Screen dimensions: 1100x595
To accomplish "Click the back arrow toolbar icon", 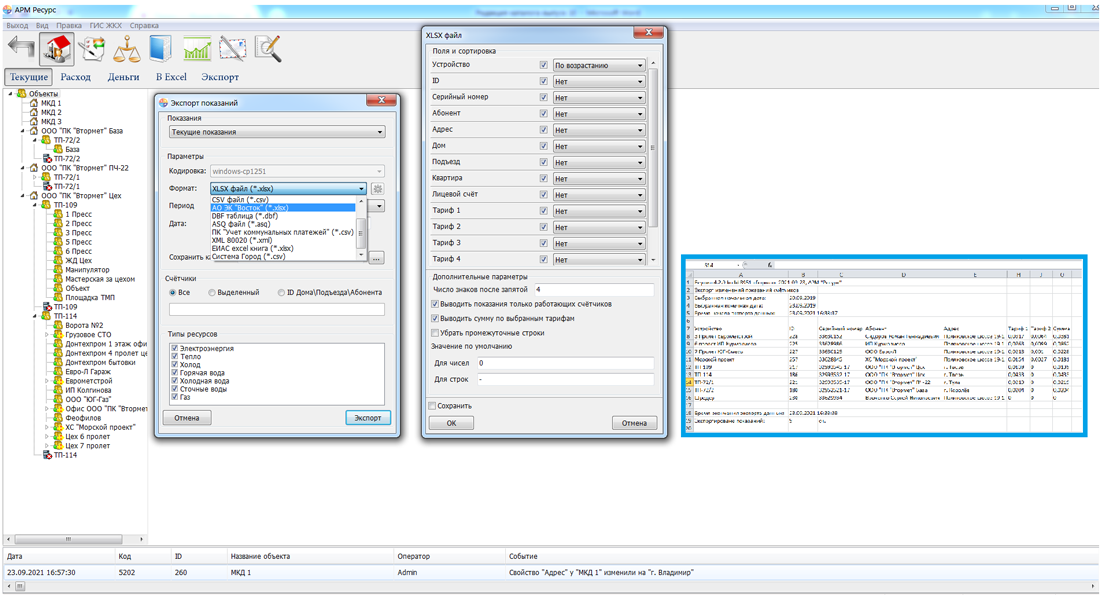I will click(x=20, y=48).
